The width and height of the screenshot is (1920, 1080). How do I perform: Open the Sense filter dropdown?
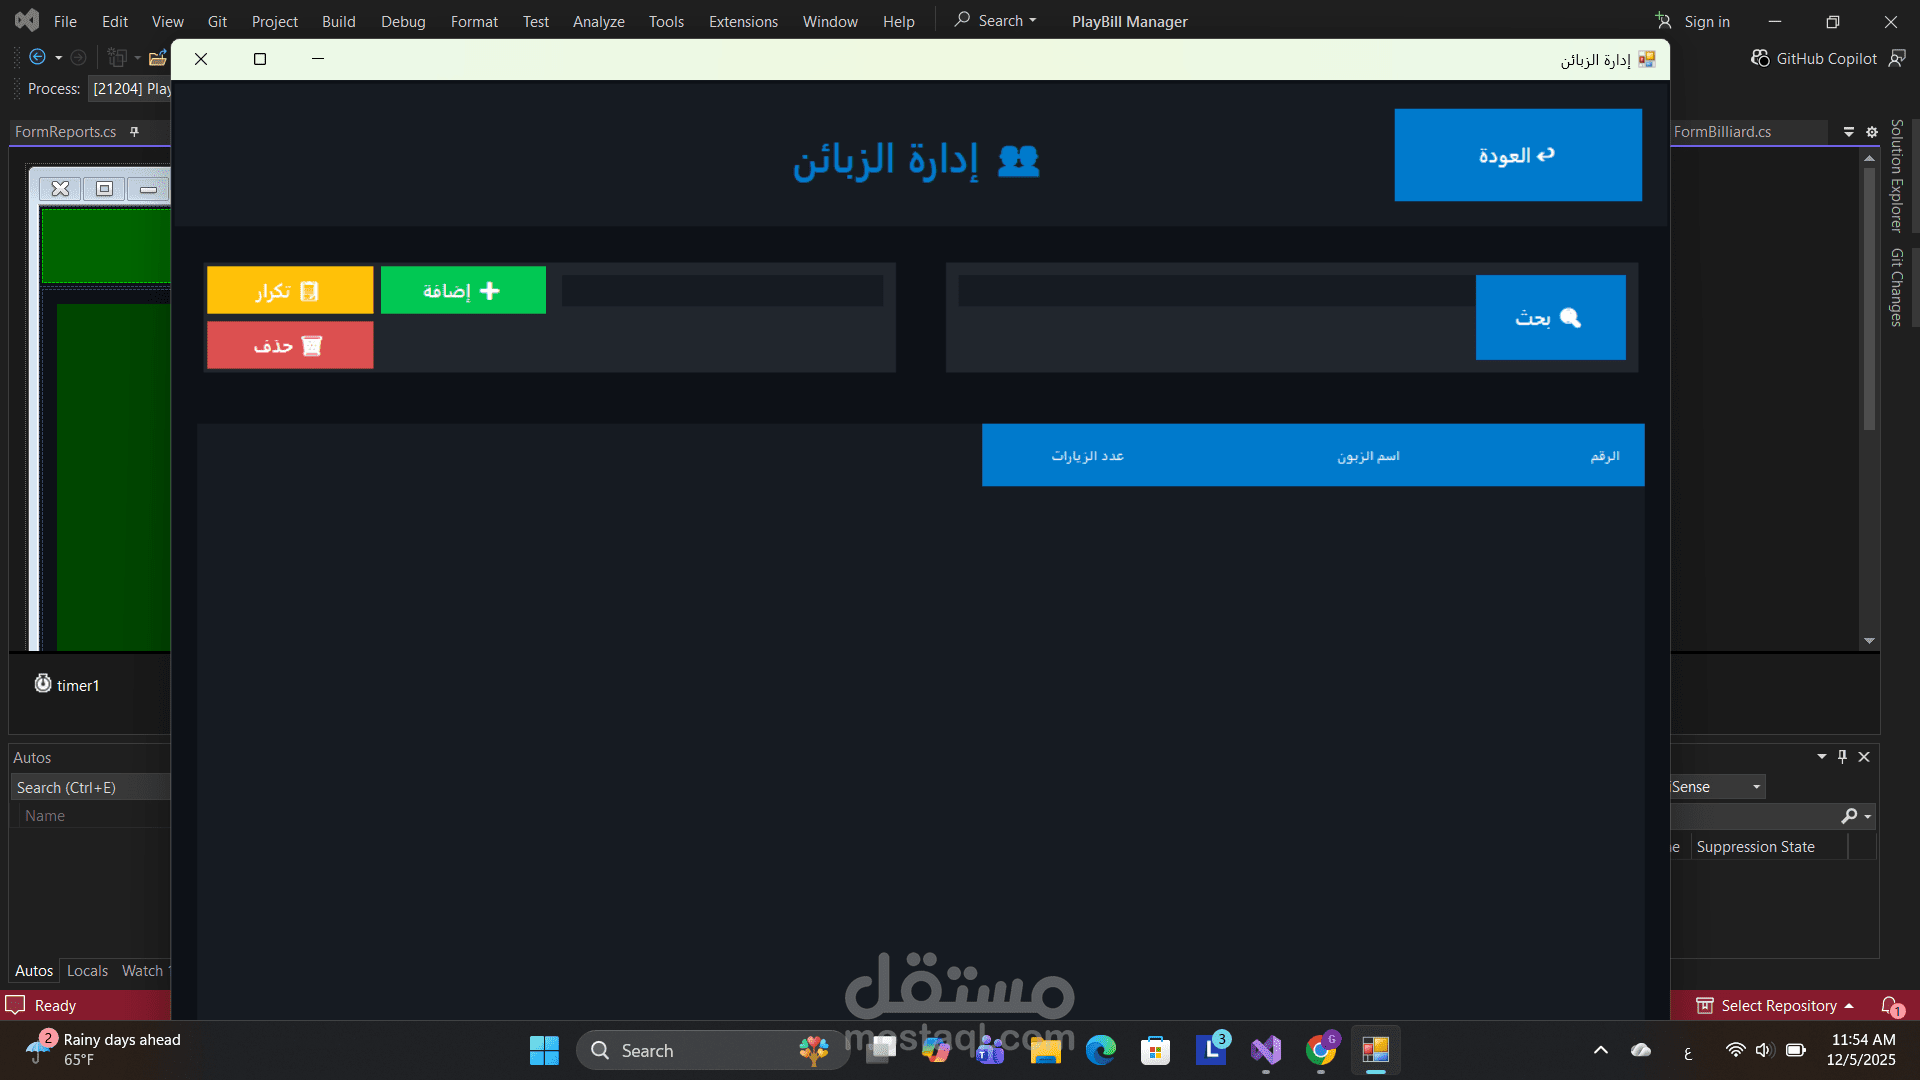[x=1756, y=787]
